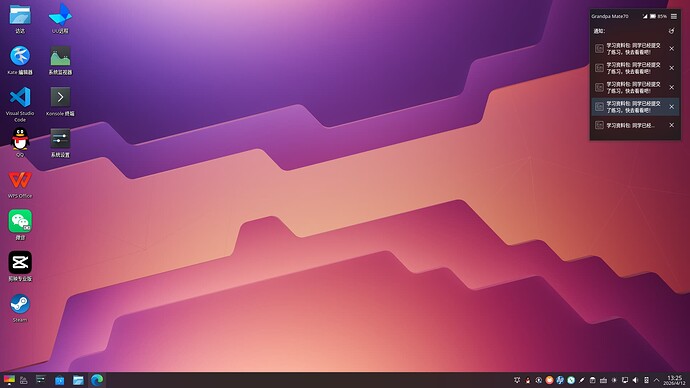Open the hamburger menu beside 85% battery

674,16
